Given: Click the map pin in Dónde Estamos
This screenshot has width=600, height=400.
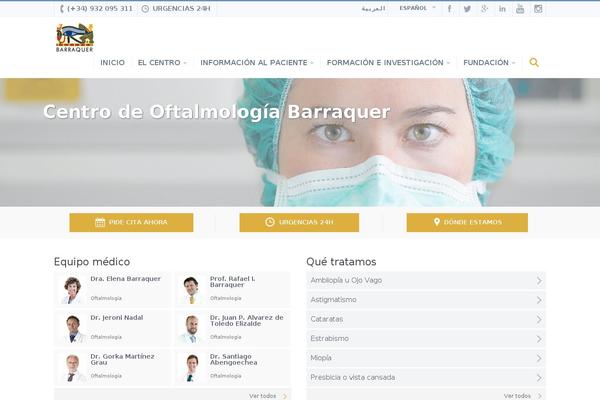Looking at the screenshot, I should pyautogui.click(x=437, y=222).
